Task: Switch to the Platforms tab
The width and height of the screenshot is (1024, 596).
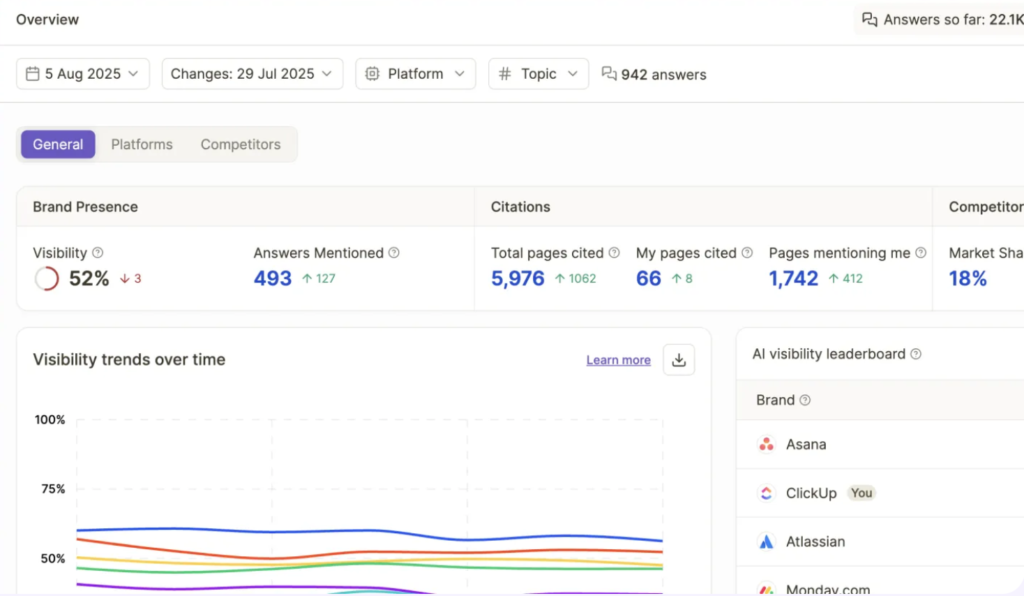Action: (x=142, y=144)
